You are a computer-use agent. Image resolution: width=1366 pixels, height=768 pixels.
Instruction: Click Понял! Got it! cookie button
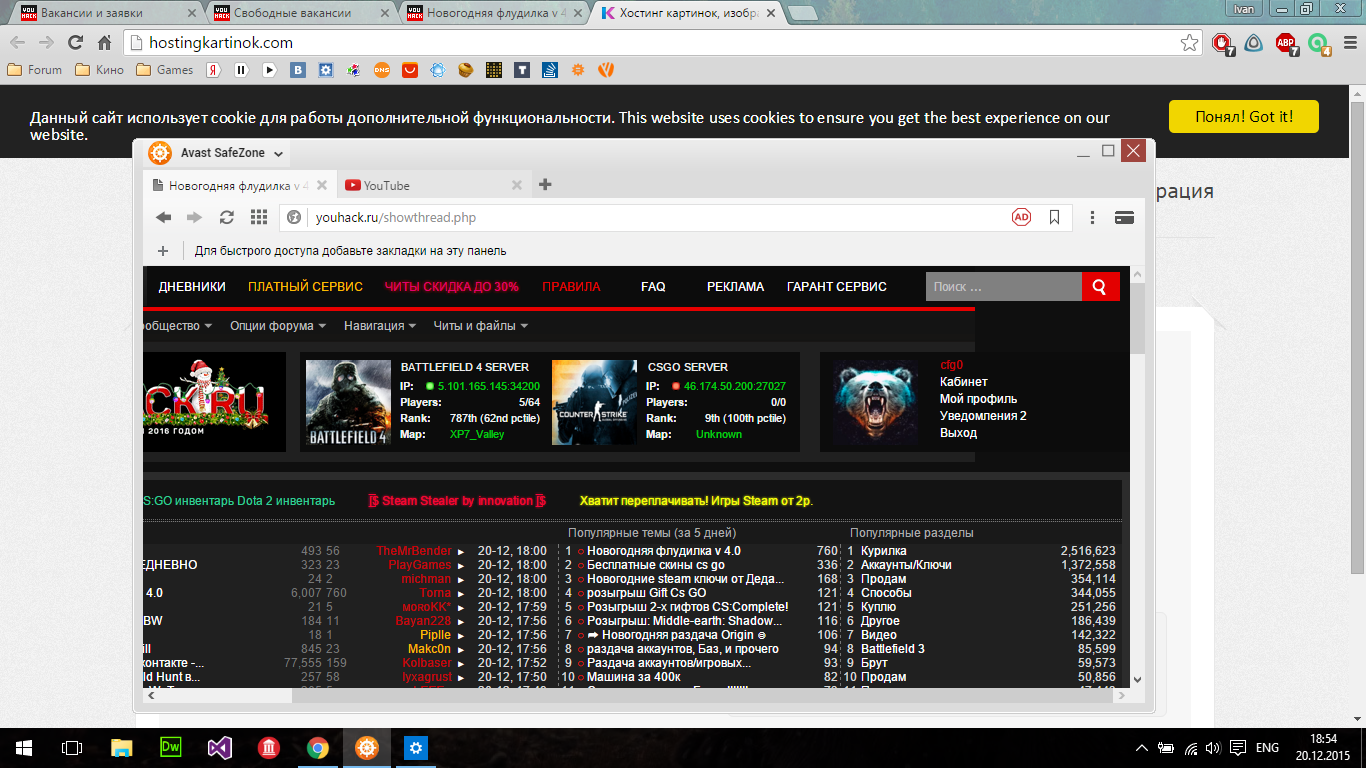click(x=1244, y=116)
